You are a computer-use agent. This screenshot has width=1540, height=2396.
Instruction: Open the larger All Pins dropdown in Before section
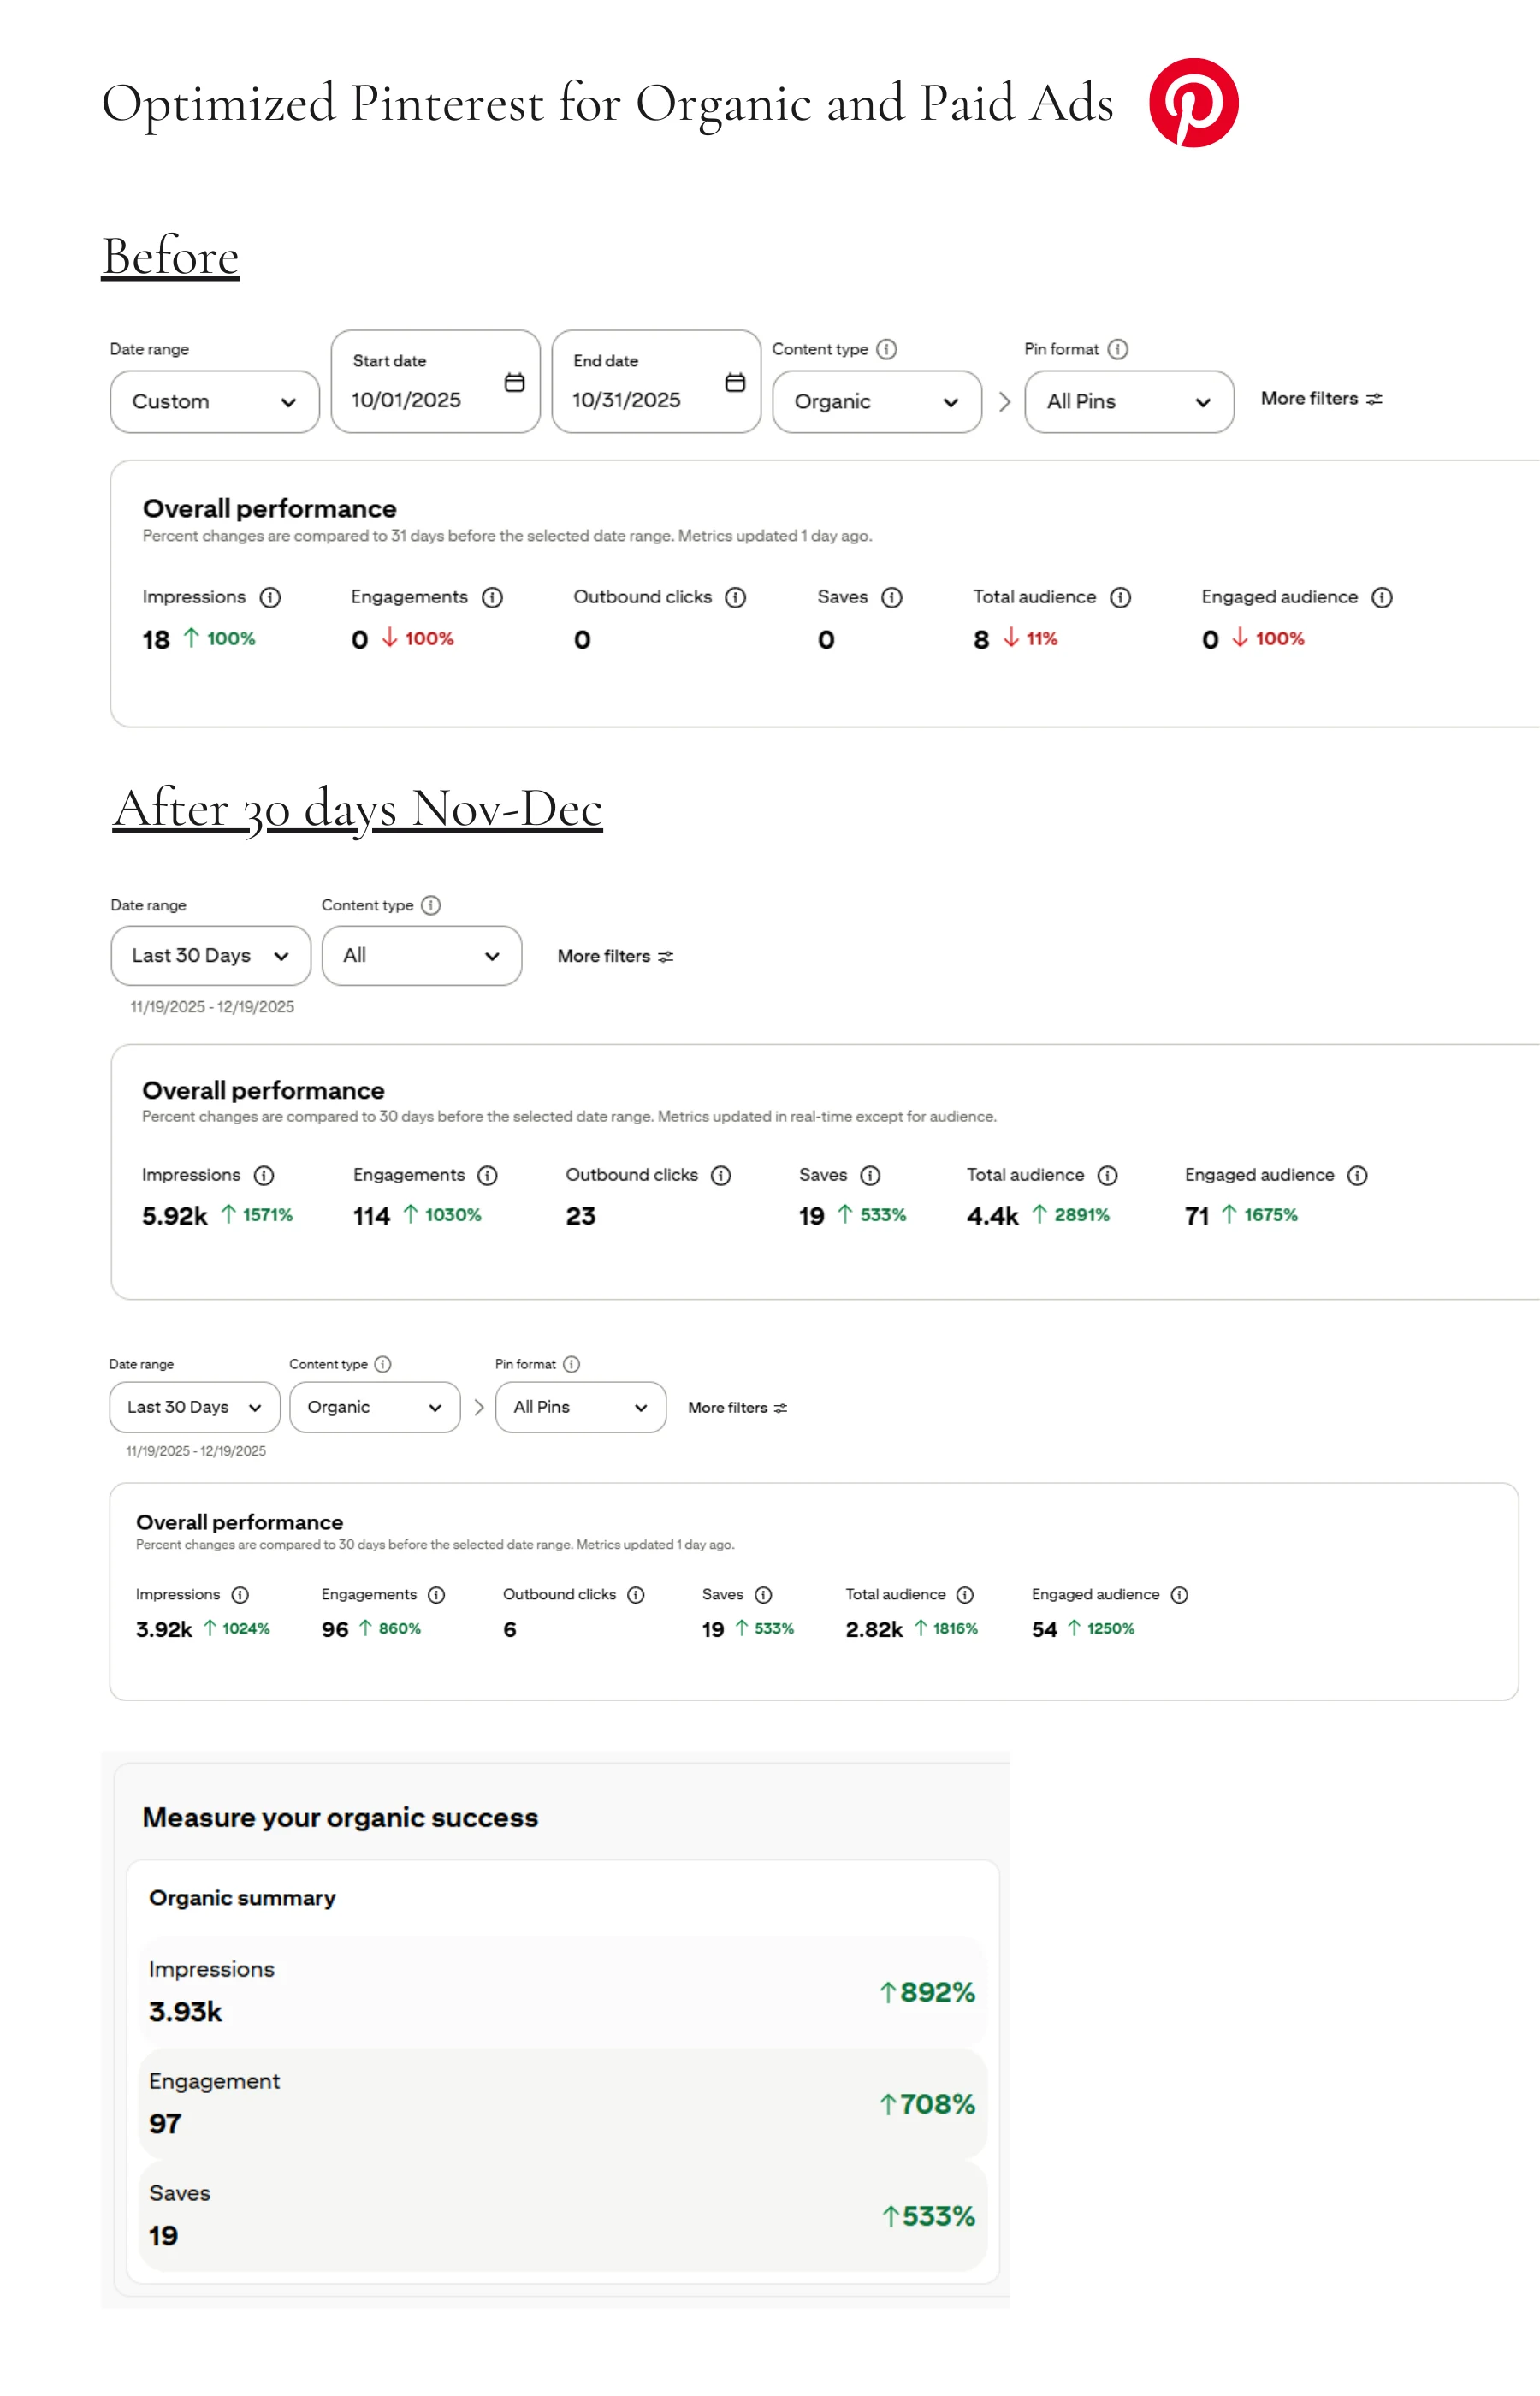point(1128,402)
